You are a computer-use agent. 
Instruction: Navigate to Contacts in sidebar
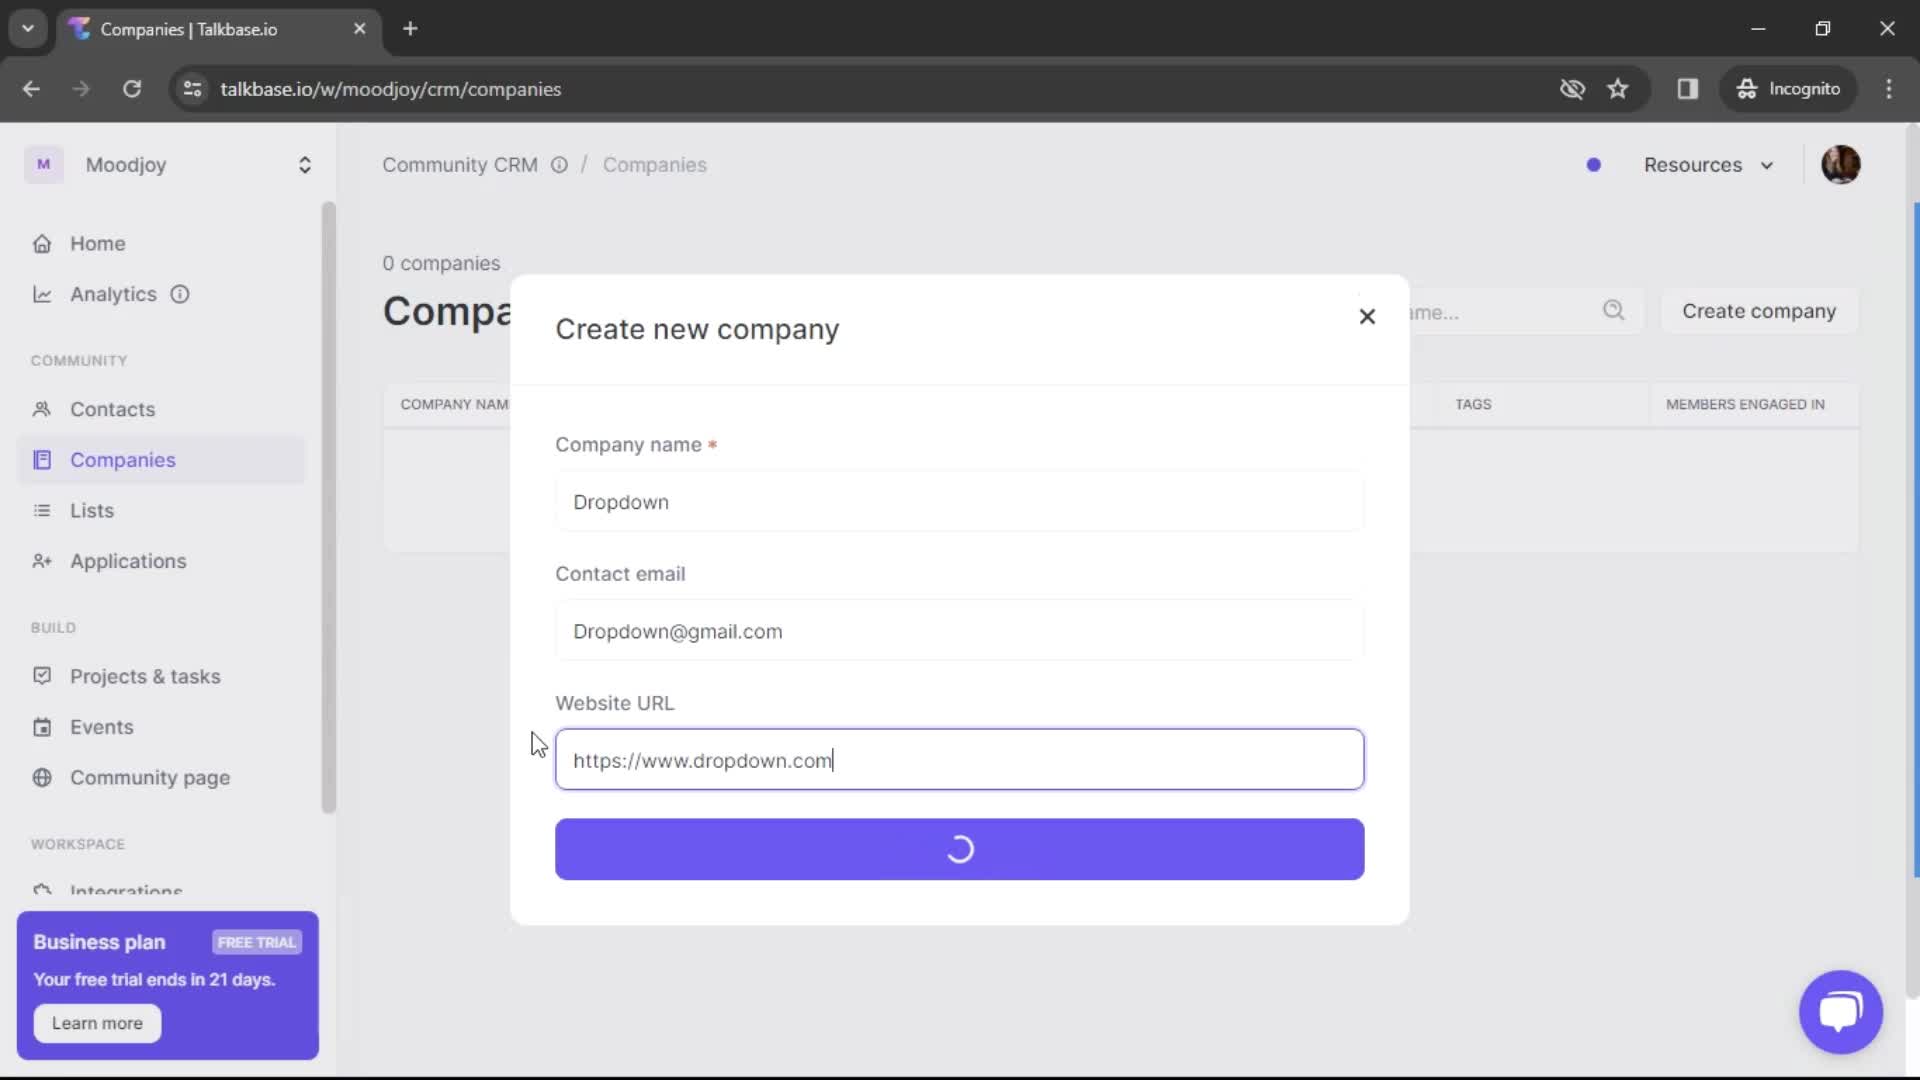[112, 409]
